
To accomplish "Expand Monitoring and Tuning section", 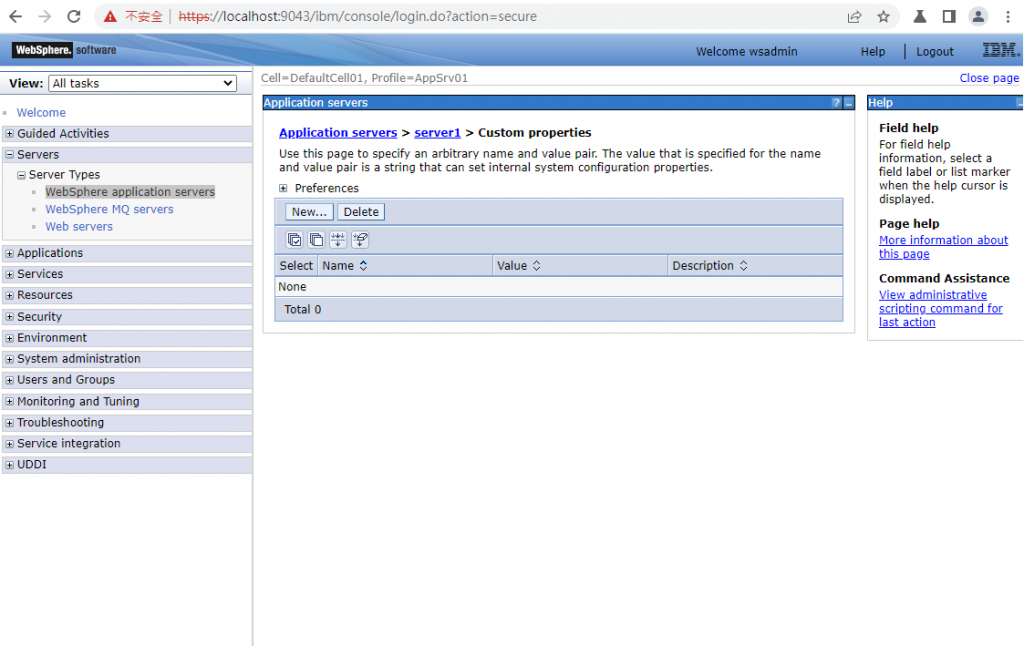I will click(x=9, y=401).
